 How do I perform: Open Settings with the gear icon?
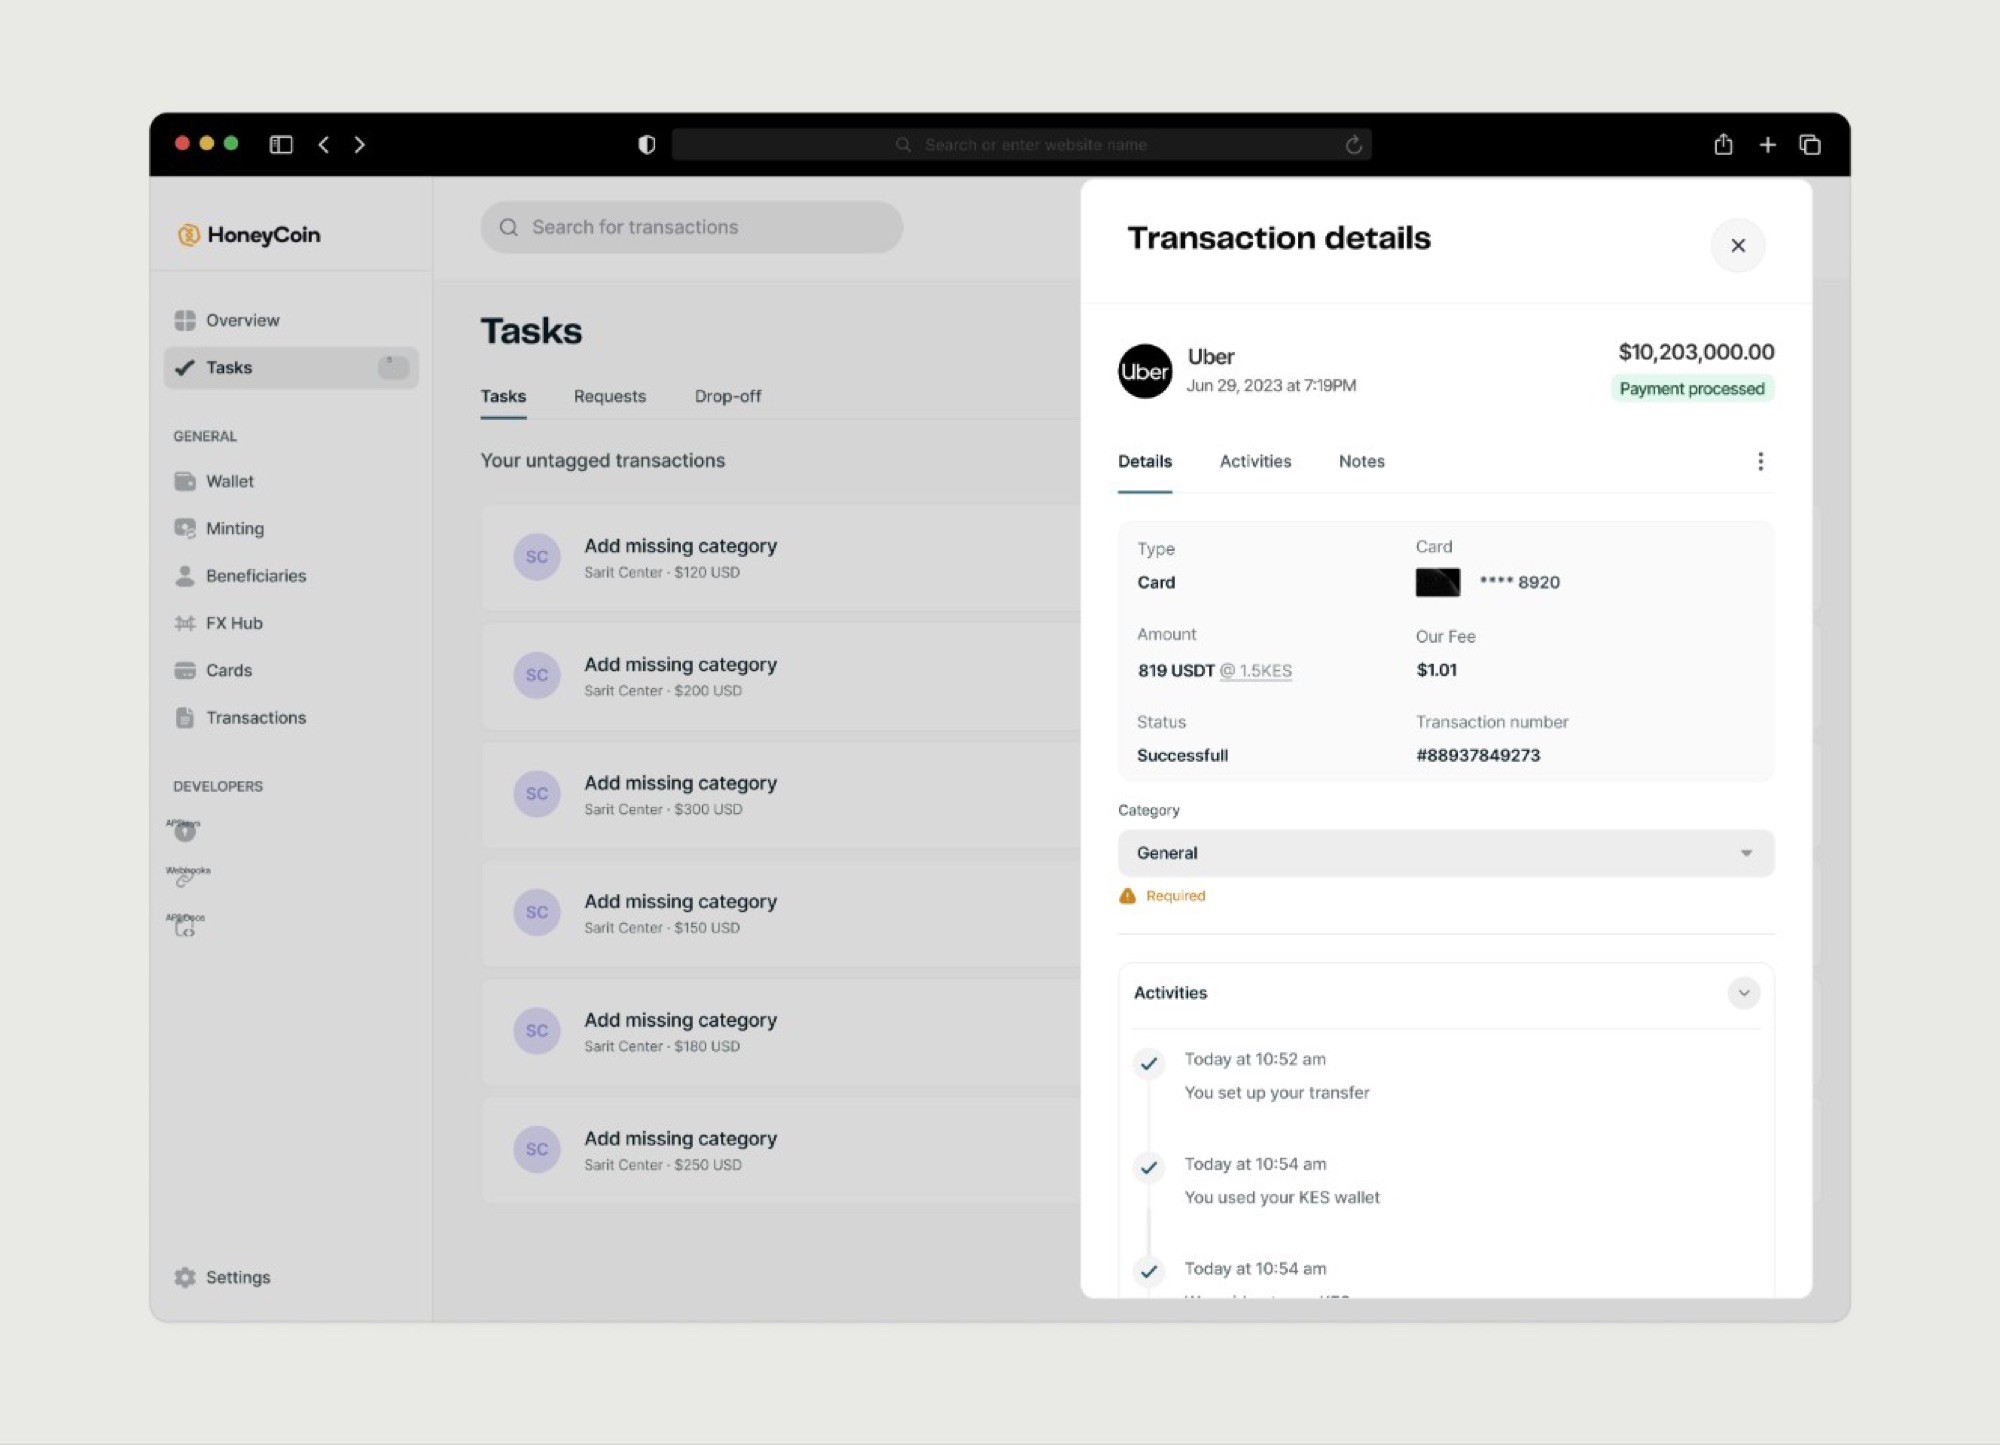pos(222,1277)
